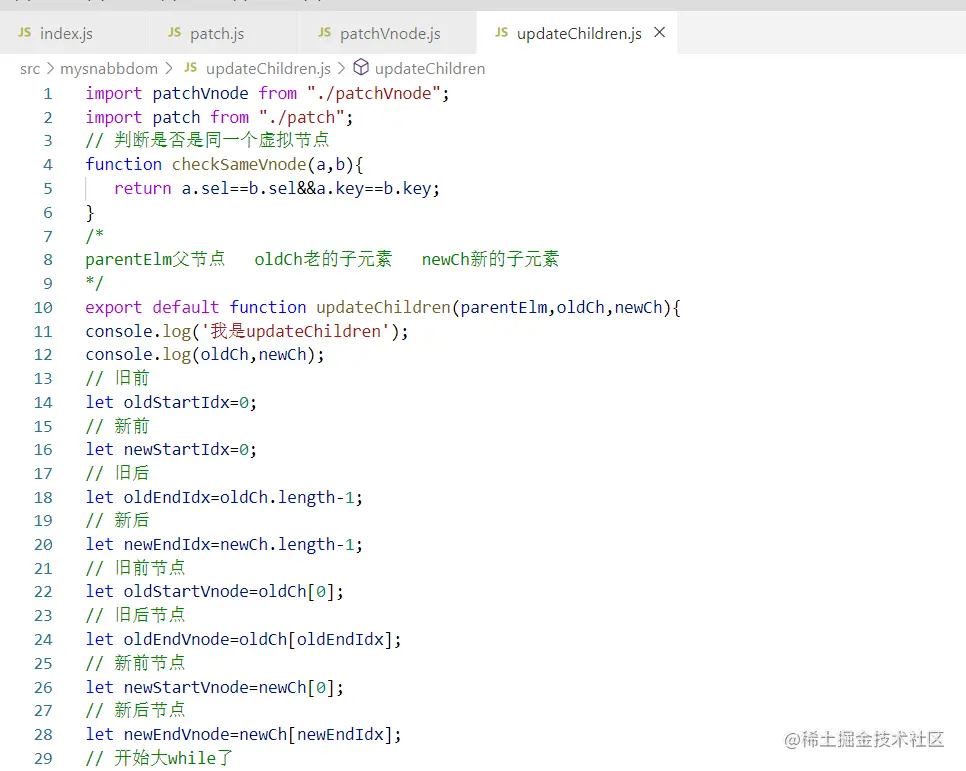Click the function name checkSameVnode on line 4
Viewport: 966px width, 771px height.
click(x=240, y=164)
